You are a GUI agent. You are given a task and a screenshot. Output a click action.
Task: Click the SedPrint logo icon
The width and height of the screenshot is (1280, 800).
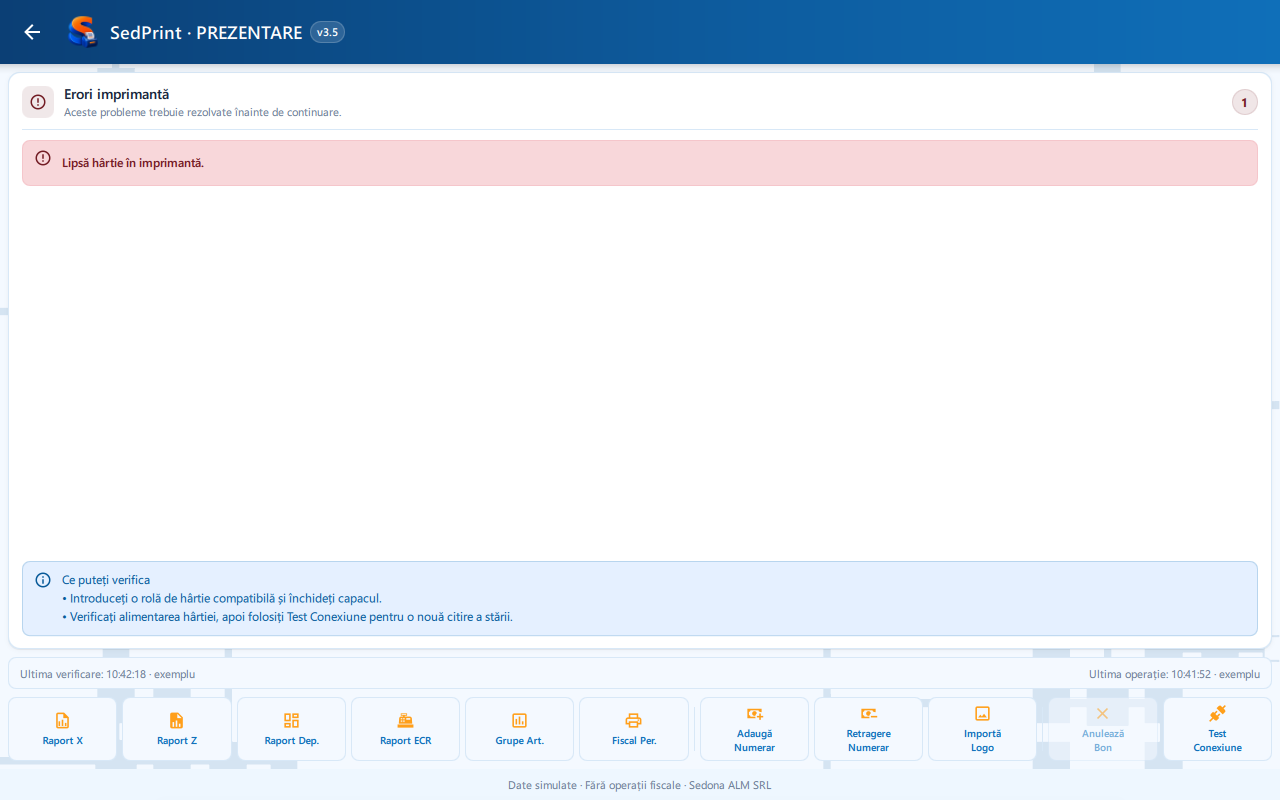coord(82,32)
